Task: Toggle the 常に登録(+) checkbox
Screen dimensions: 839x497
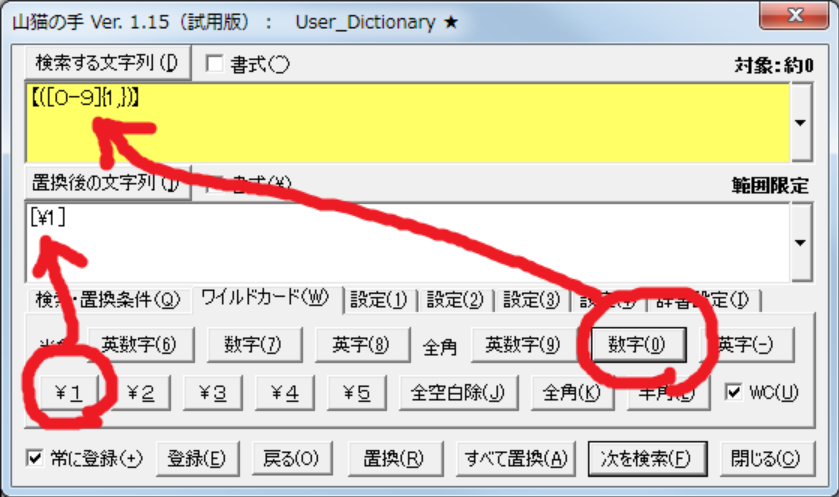Action: coord(36,458)
